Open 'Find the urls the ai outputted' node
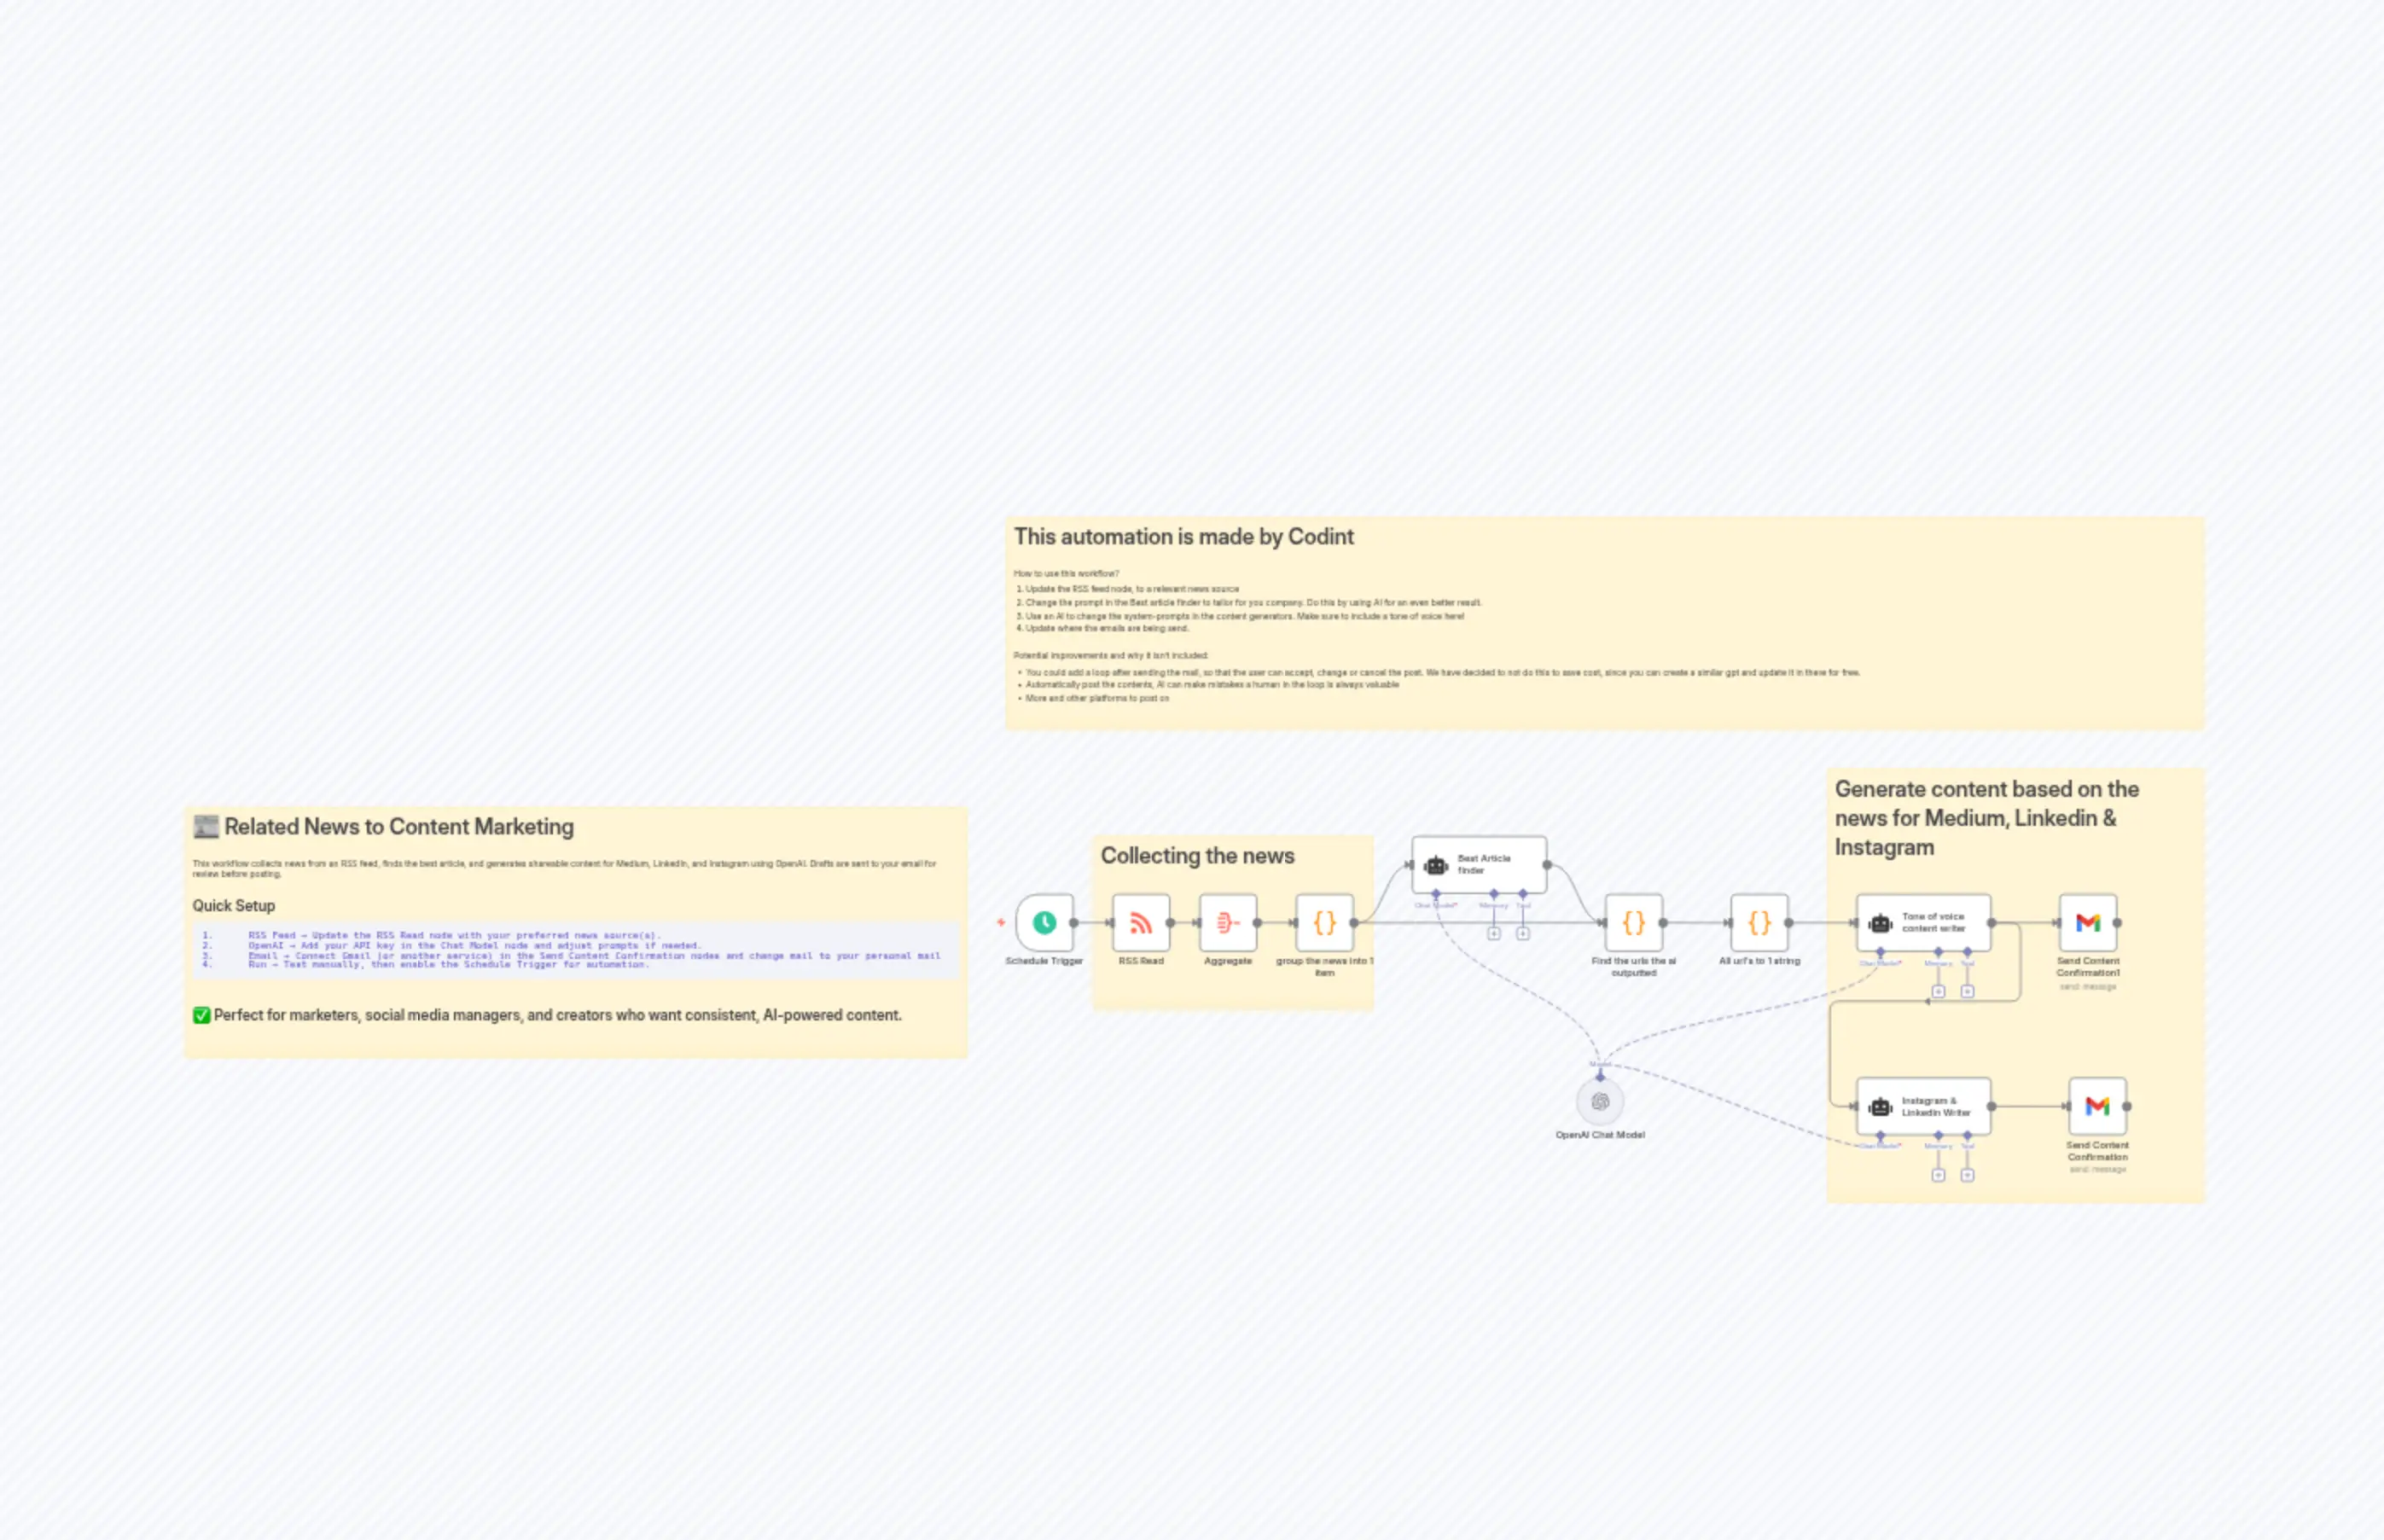2384x1540 pixels. pos(1633,922)
